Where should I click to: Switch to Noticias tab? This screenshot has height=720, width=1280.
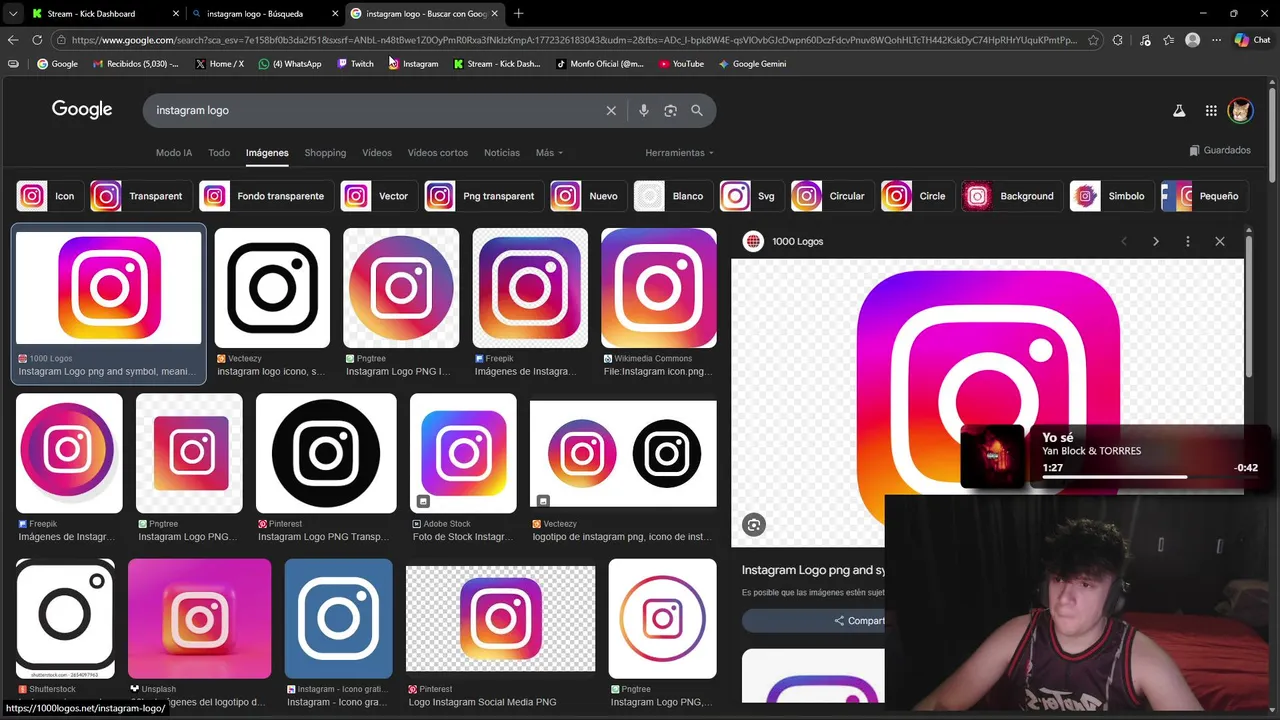tap(502, 153)
